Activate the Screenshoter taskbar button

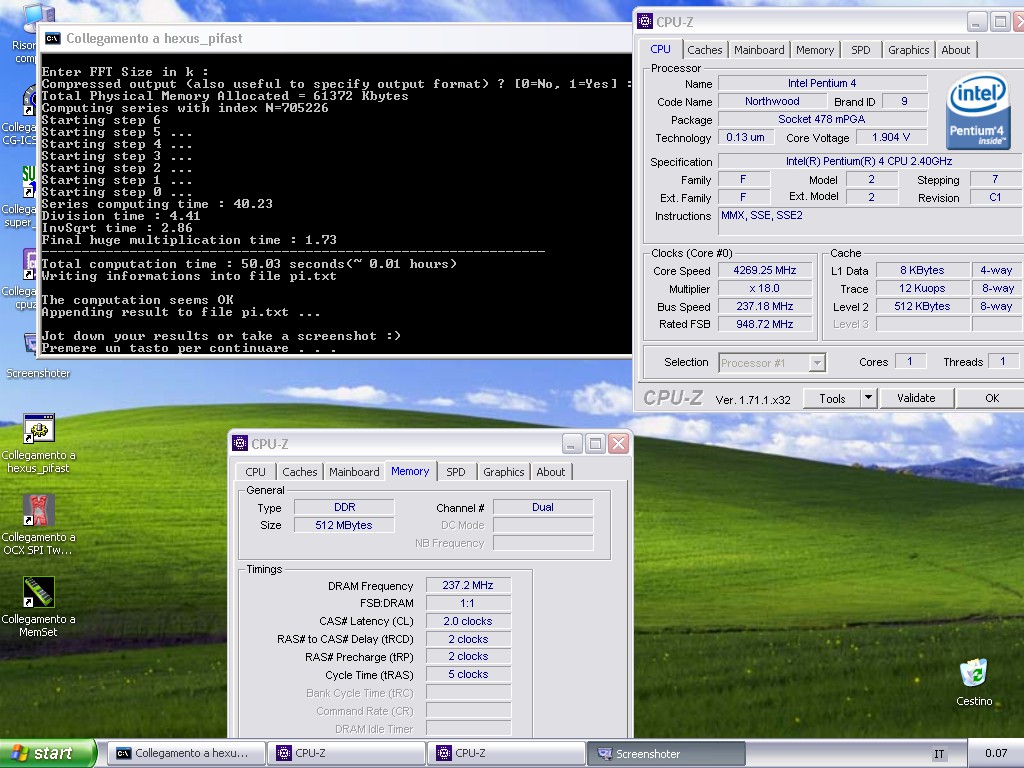point(666,753)
